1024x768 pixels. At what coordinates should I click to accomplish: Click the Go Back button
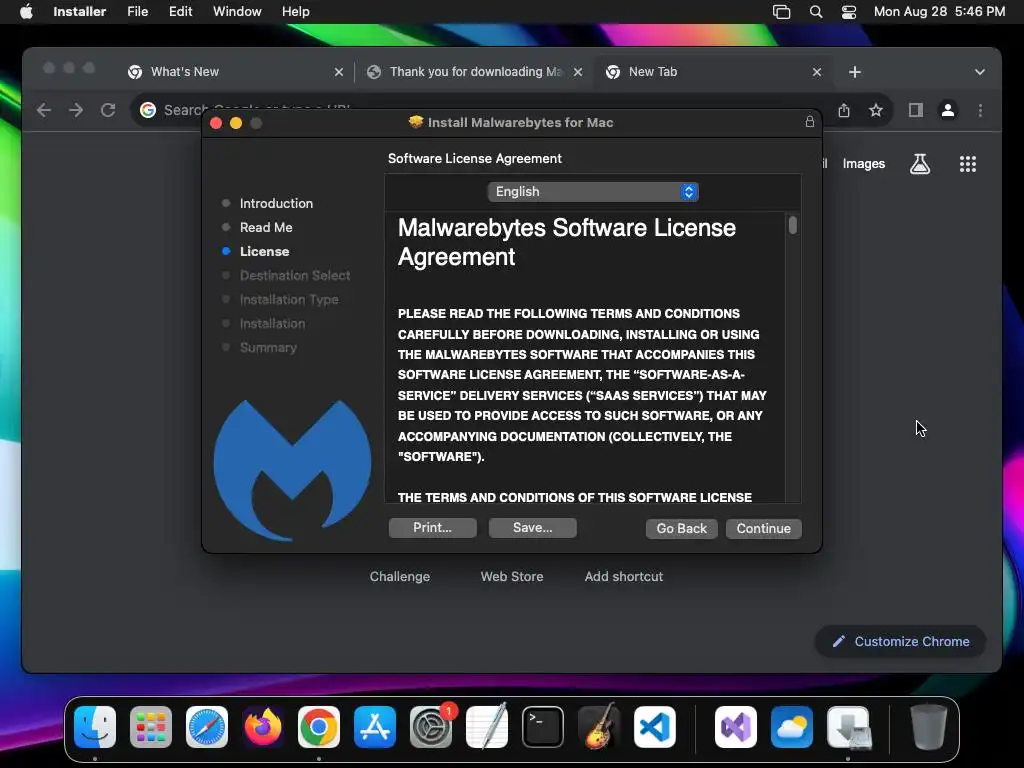click(682, 528)
